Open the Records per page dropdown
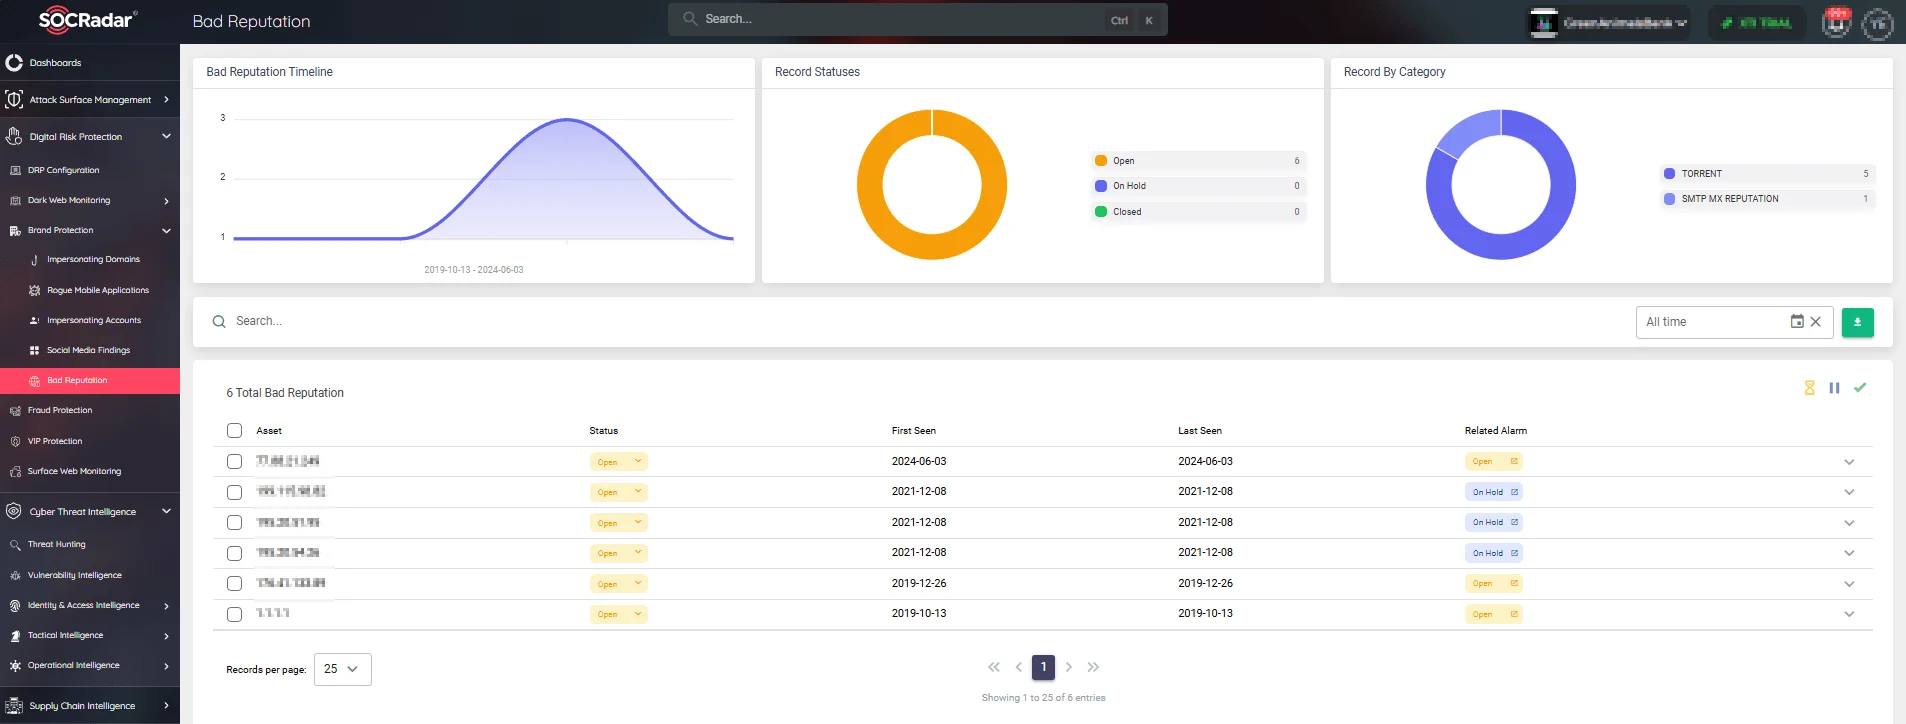This screenshot has width=1906, height=724. [343, 669]
